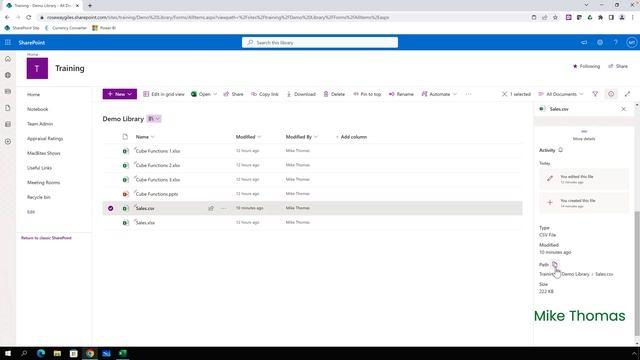Click Create plus icon in the left rail
Viewport: 640px width, 360px height.
coord(8,142)
